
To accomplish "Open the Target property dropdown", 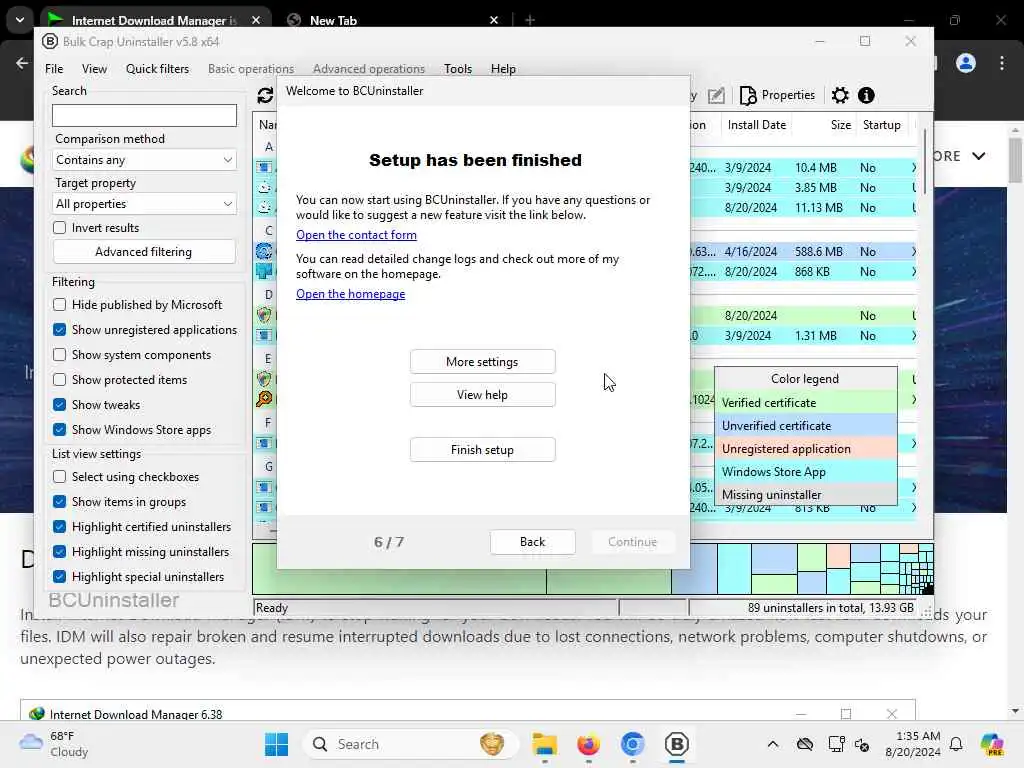I will tap(144, 204).
